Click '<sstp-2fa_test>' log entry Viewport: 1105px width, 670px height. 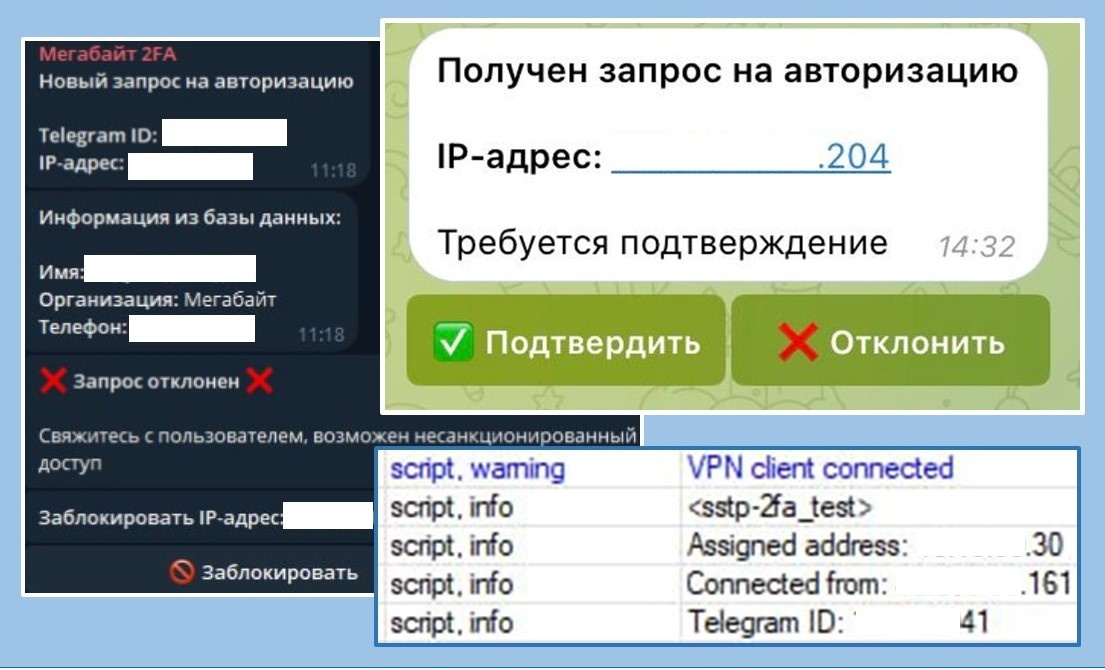point(779,507)
